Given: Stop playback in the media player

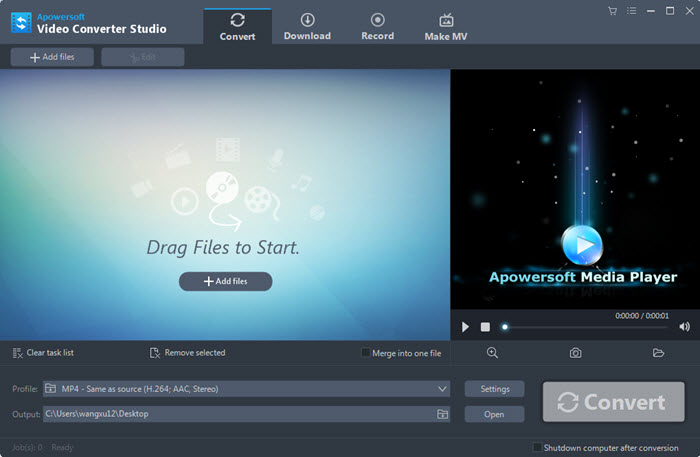Looking at the screenshot, I should pos(485,327).
